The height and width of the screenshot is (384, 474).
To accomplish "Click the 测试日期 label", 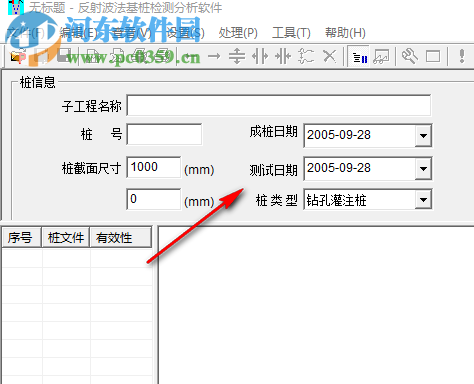I will (x=273, y=170).
